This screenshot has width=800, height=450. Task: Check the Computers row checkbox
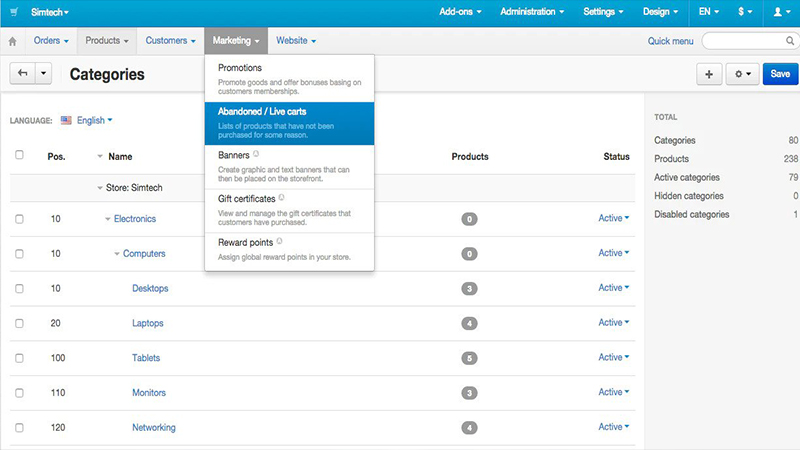[19, 254]
